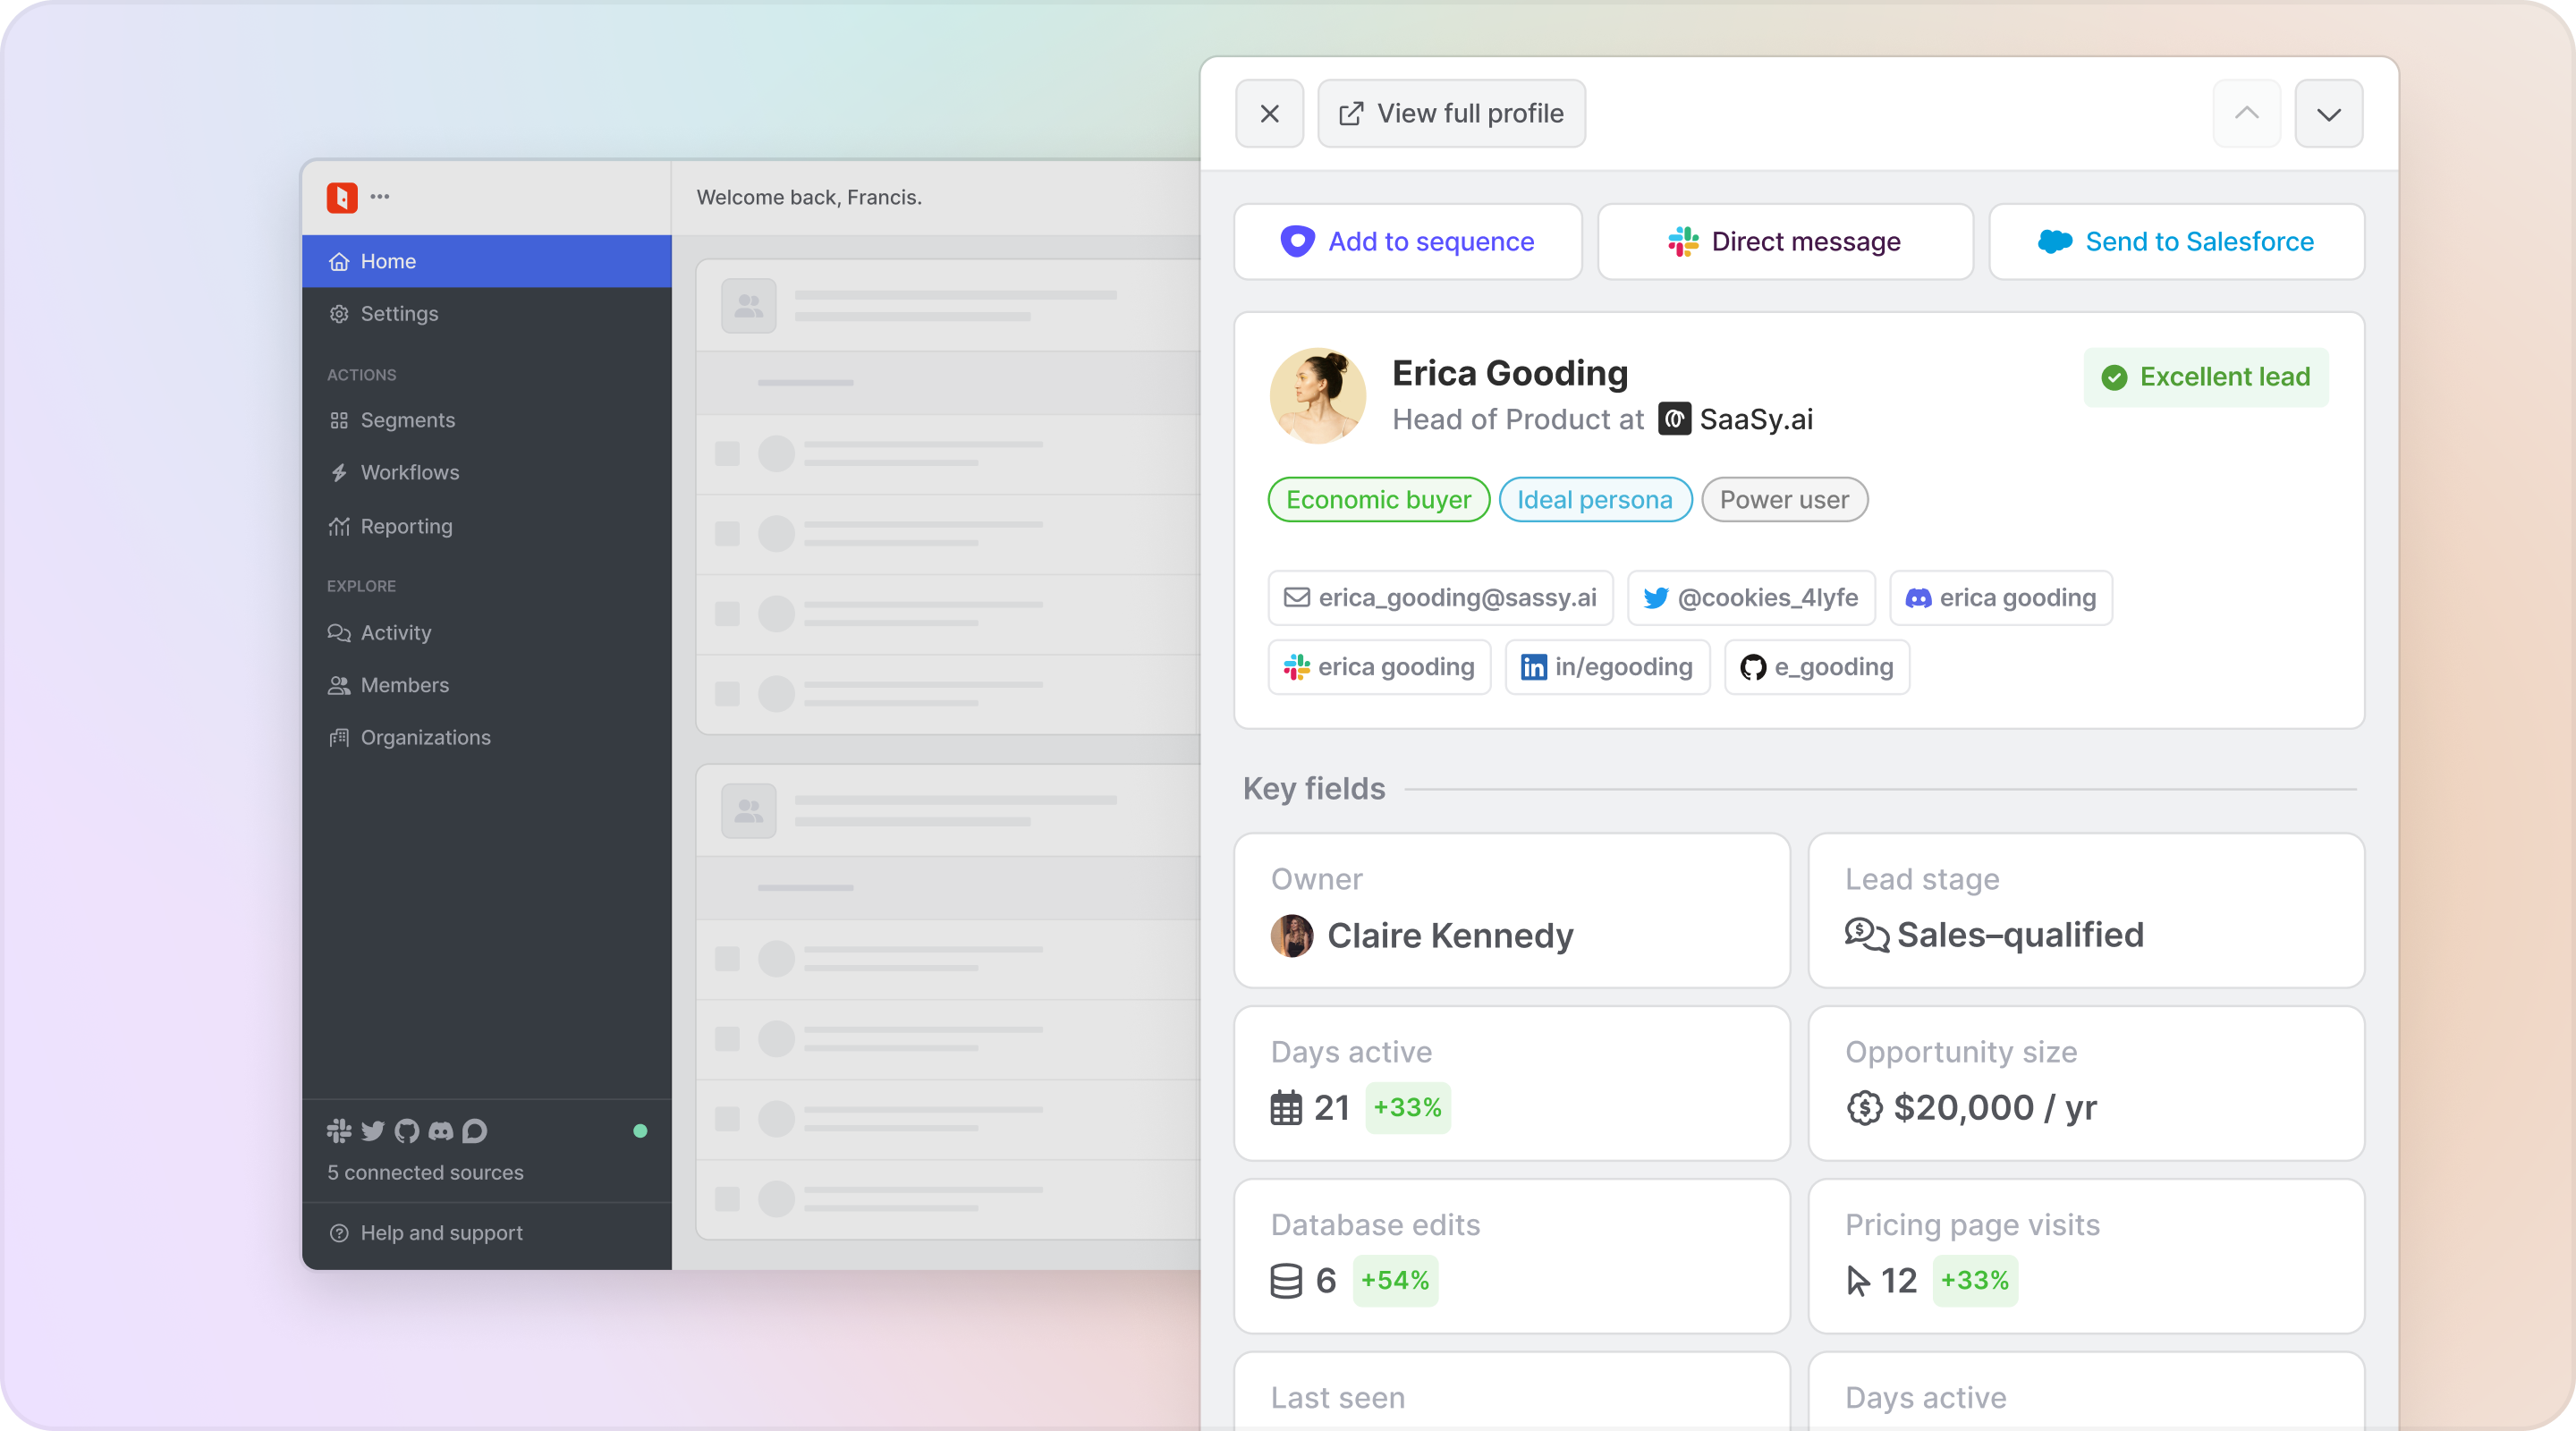The width and height of the screenshot is (2576, 1431).
Task: Click Send to Salesforce button
Action: 2176,242
